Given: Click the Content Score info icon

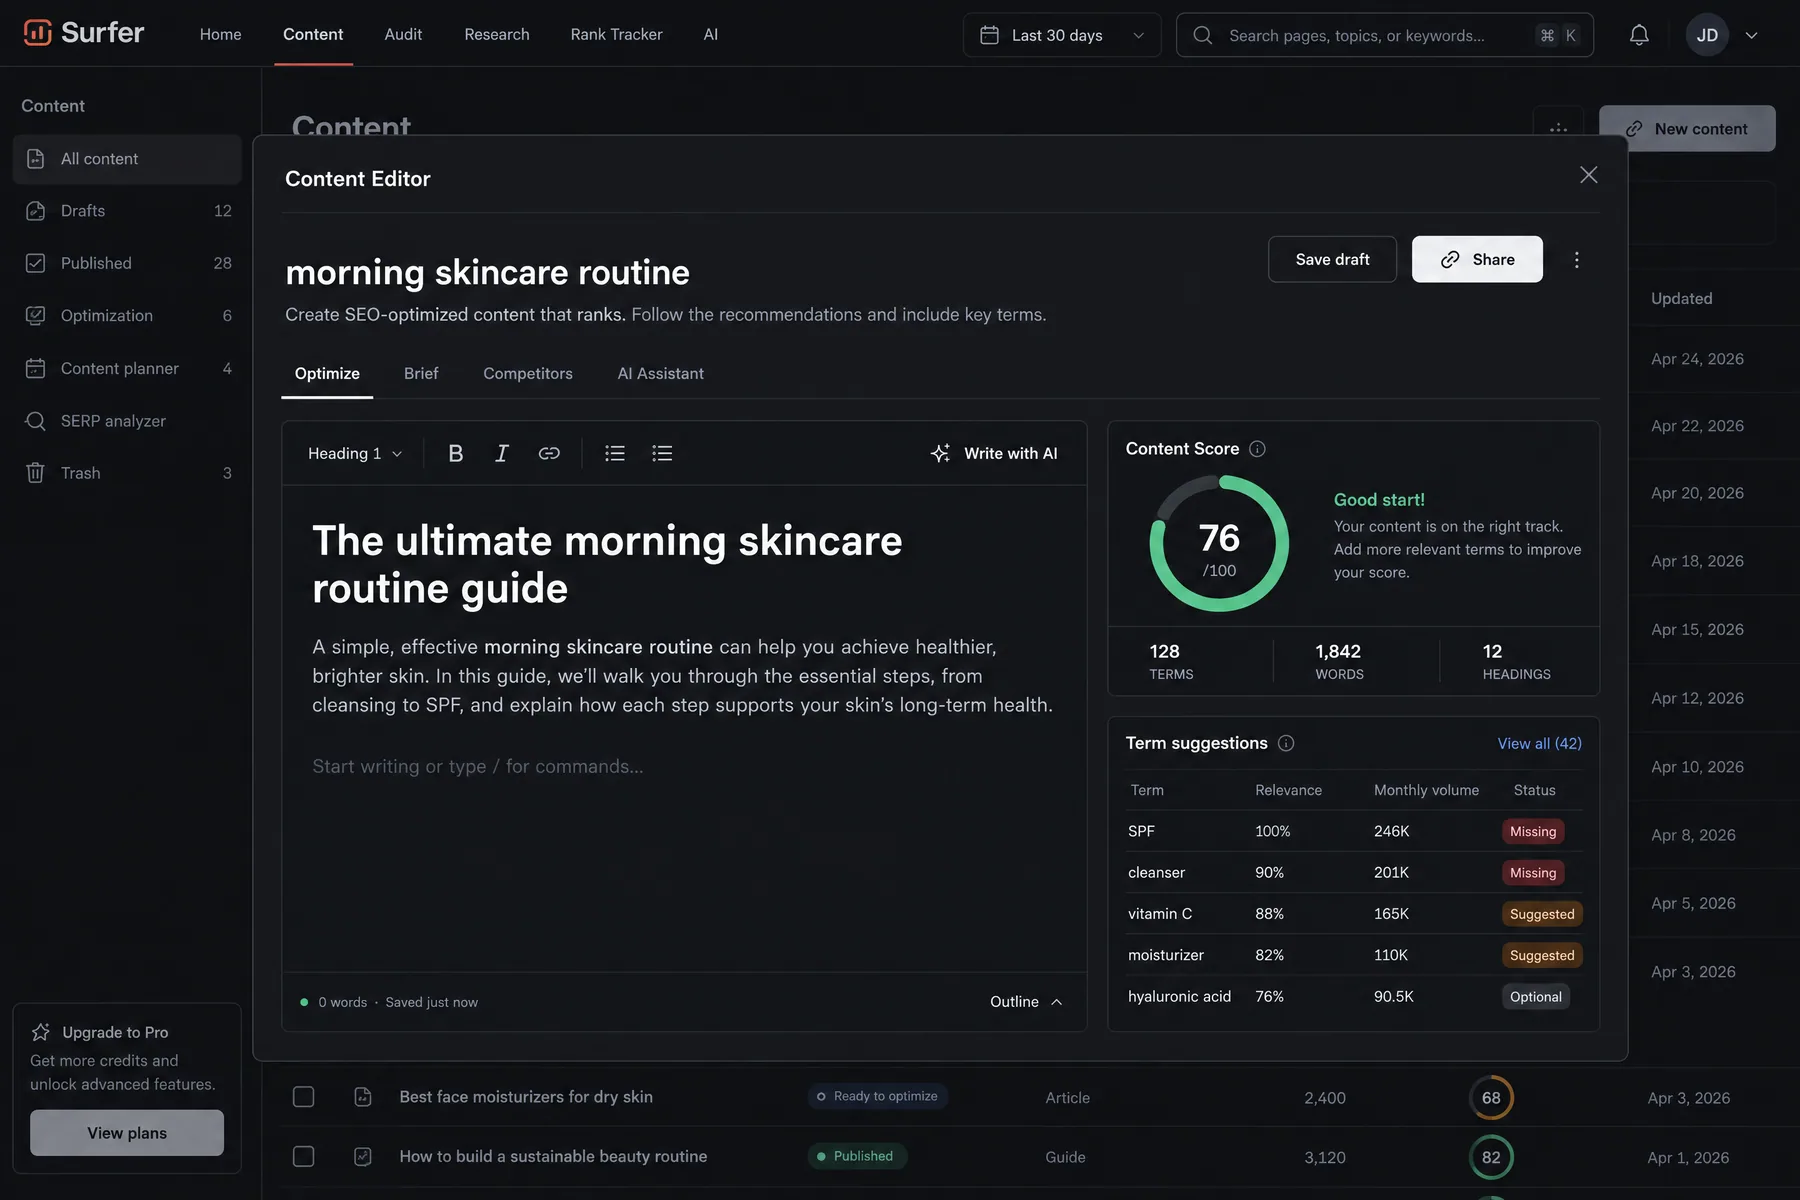Looking at the screenshot, I should pos(1258,449).
